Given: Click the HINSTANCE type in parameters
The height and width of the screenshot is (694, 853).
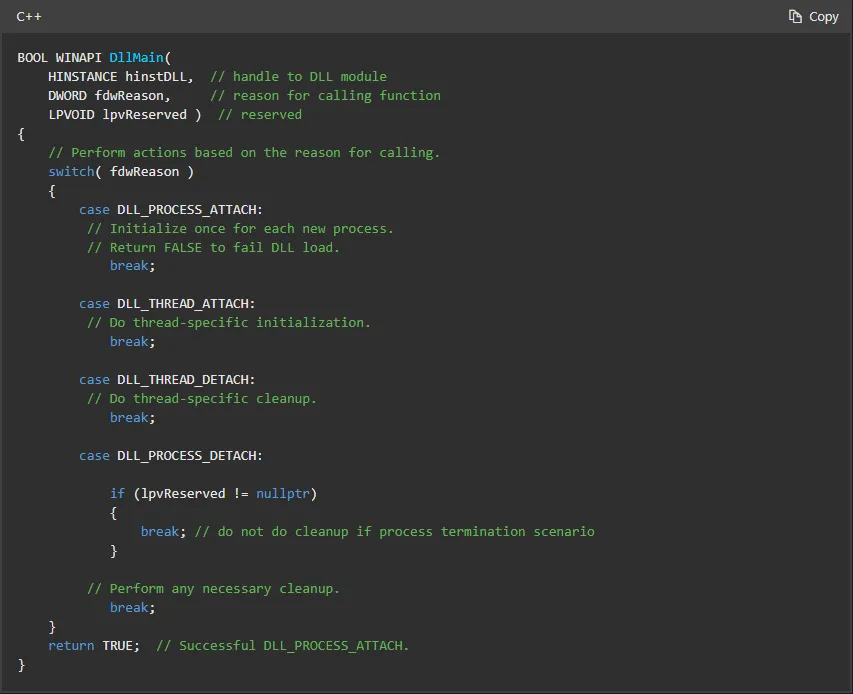Looking at the screenshot, I should click(x=82, y=76).
